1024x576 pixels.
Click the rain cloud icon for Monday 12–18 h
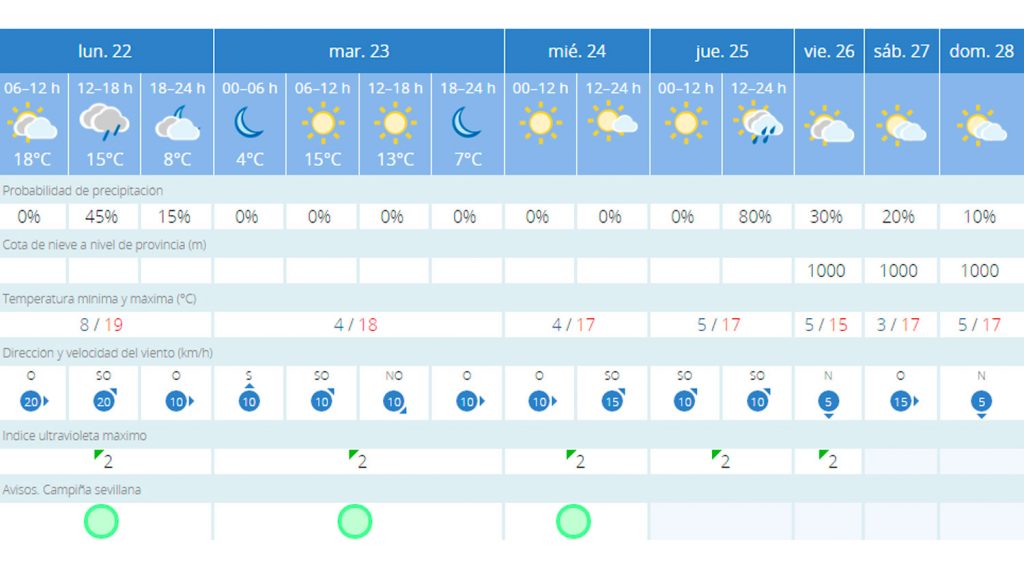click(x=104, y=123)
